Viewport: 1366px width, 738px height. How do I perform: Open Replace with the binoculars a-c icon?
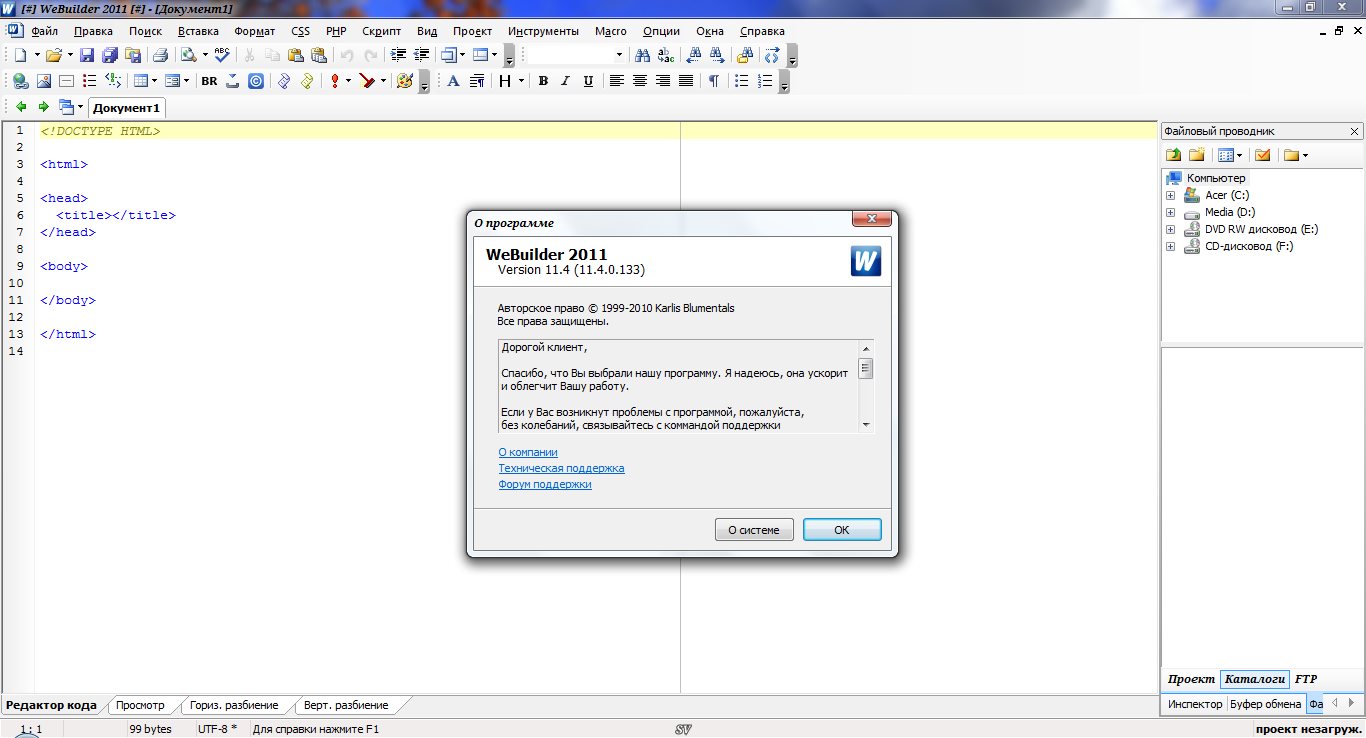pyautogui.click(x=666, y=55)
